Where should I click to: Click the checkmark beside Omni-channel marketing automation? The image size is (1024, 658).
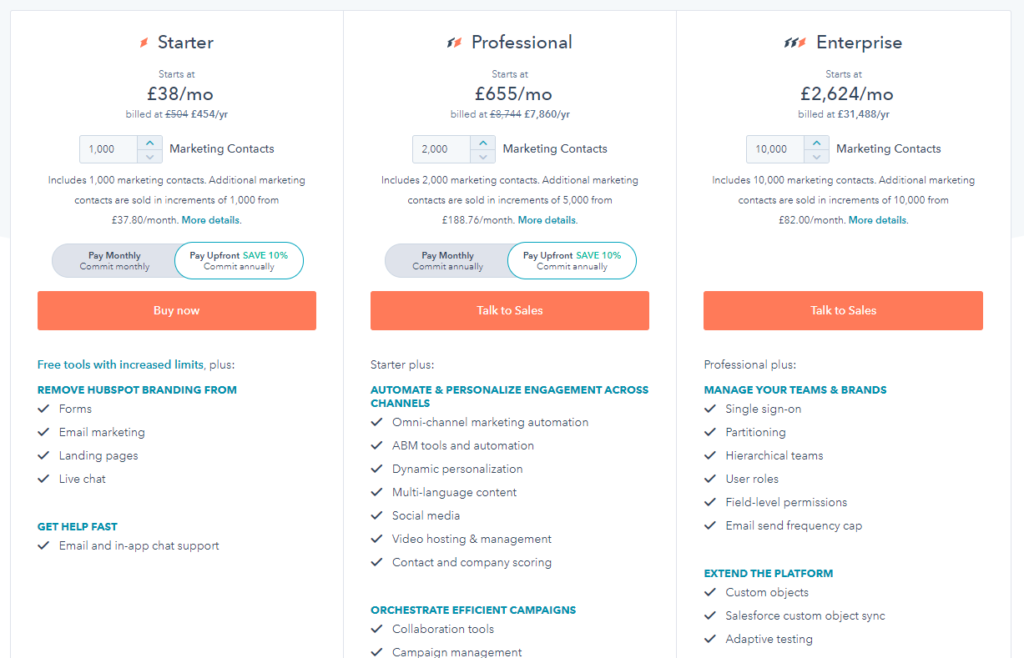tap(375, 422)
